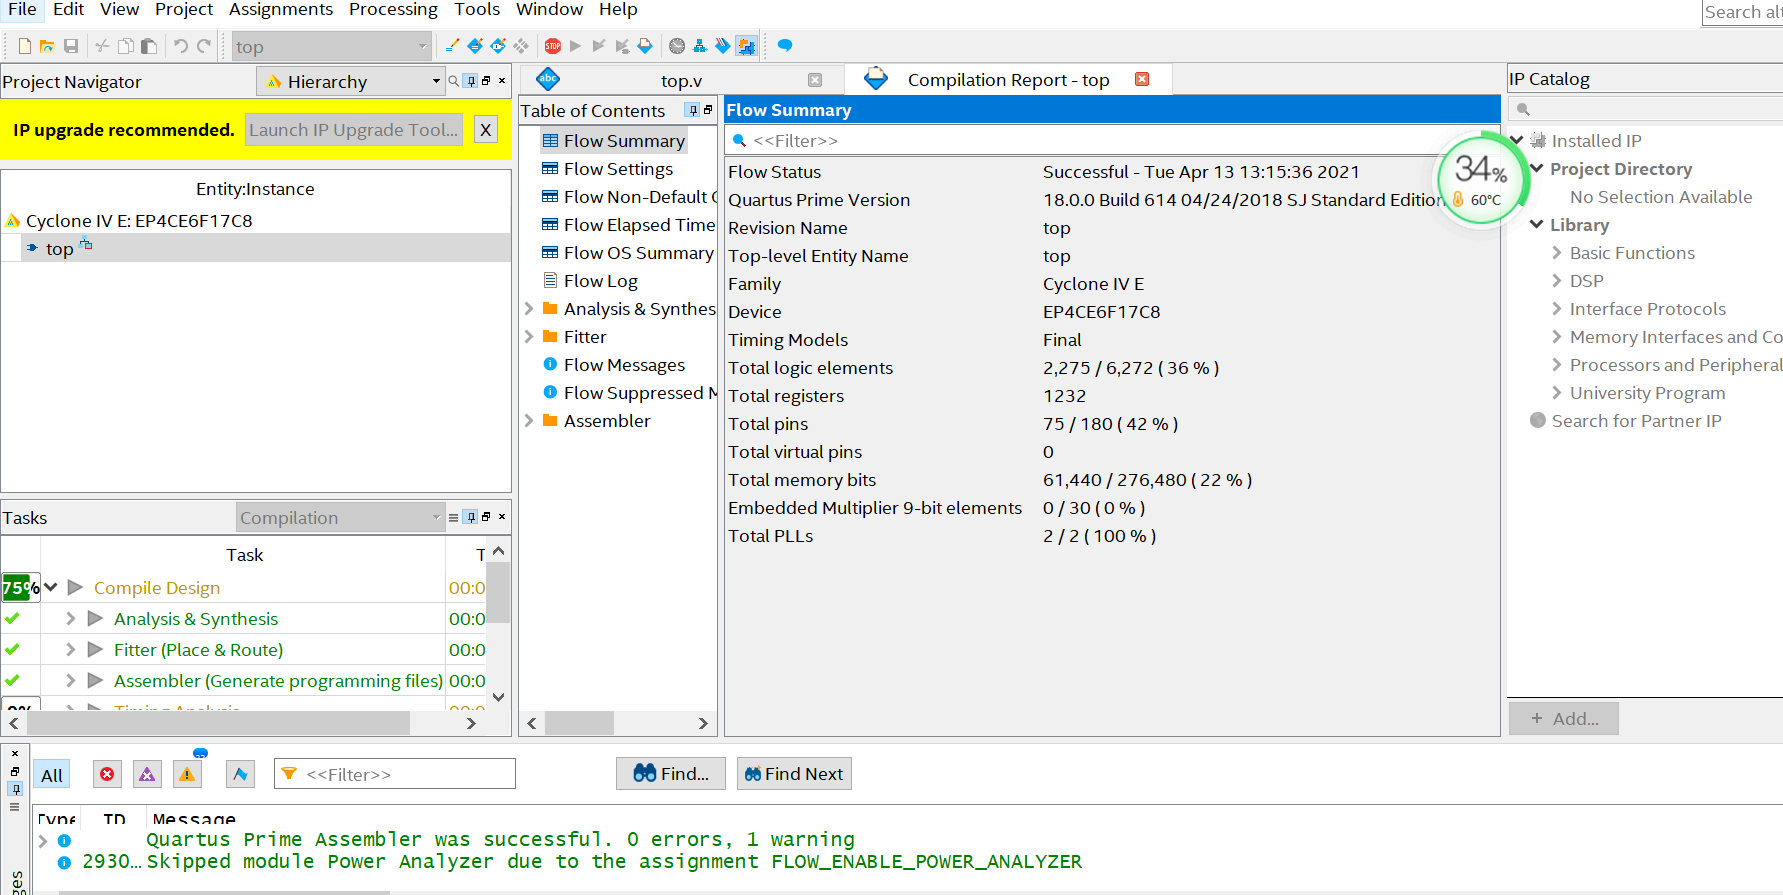1783x895 pixels.
Task: Click the Find Next button
Action: tap(794, 774)
